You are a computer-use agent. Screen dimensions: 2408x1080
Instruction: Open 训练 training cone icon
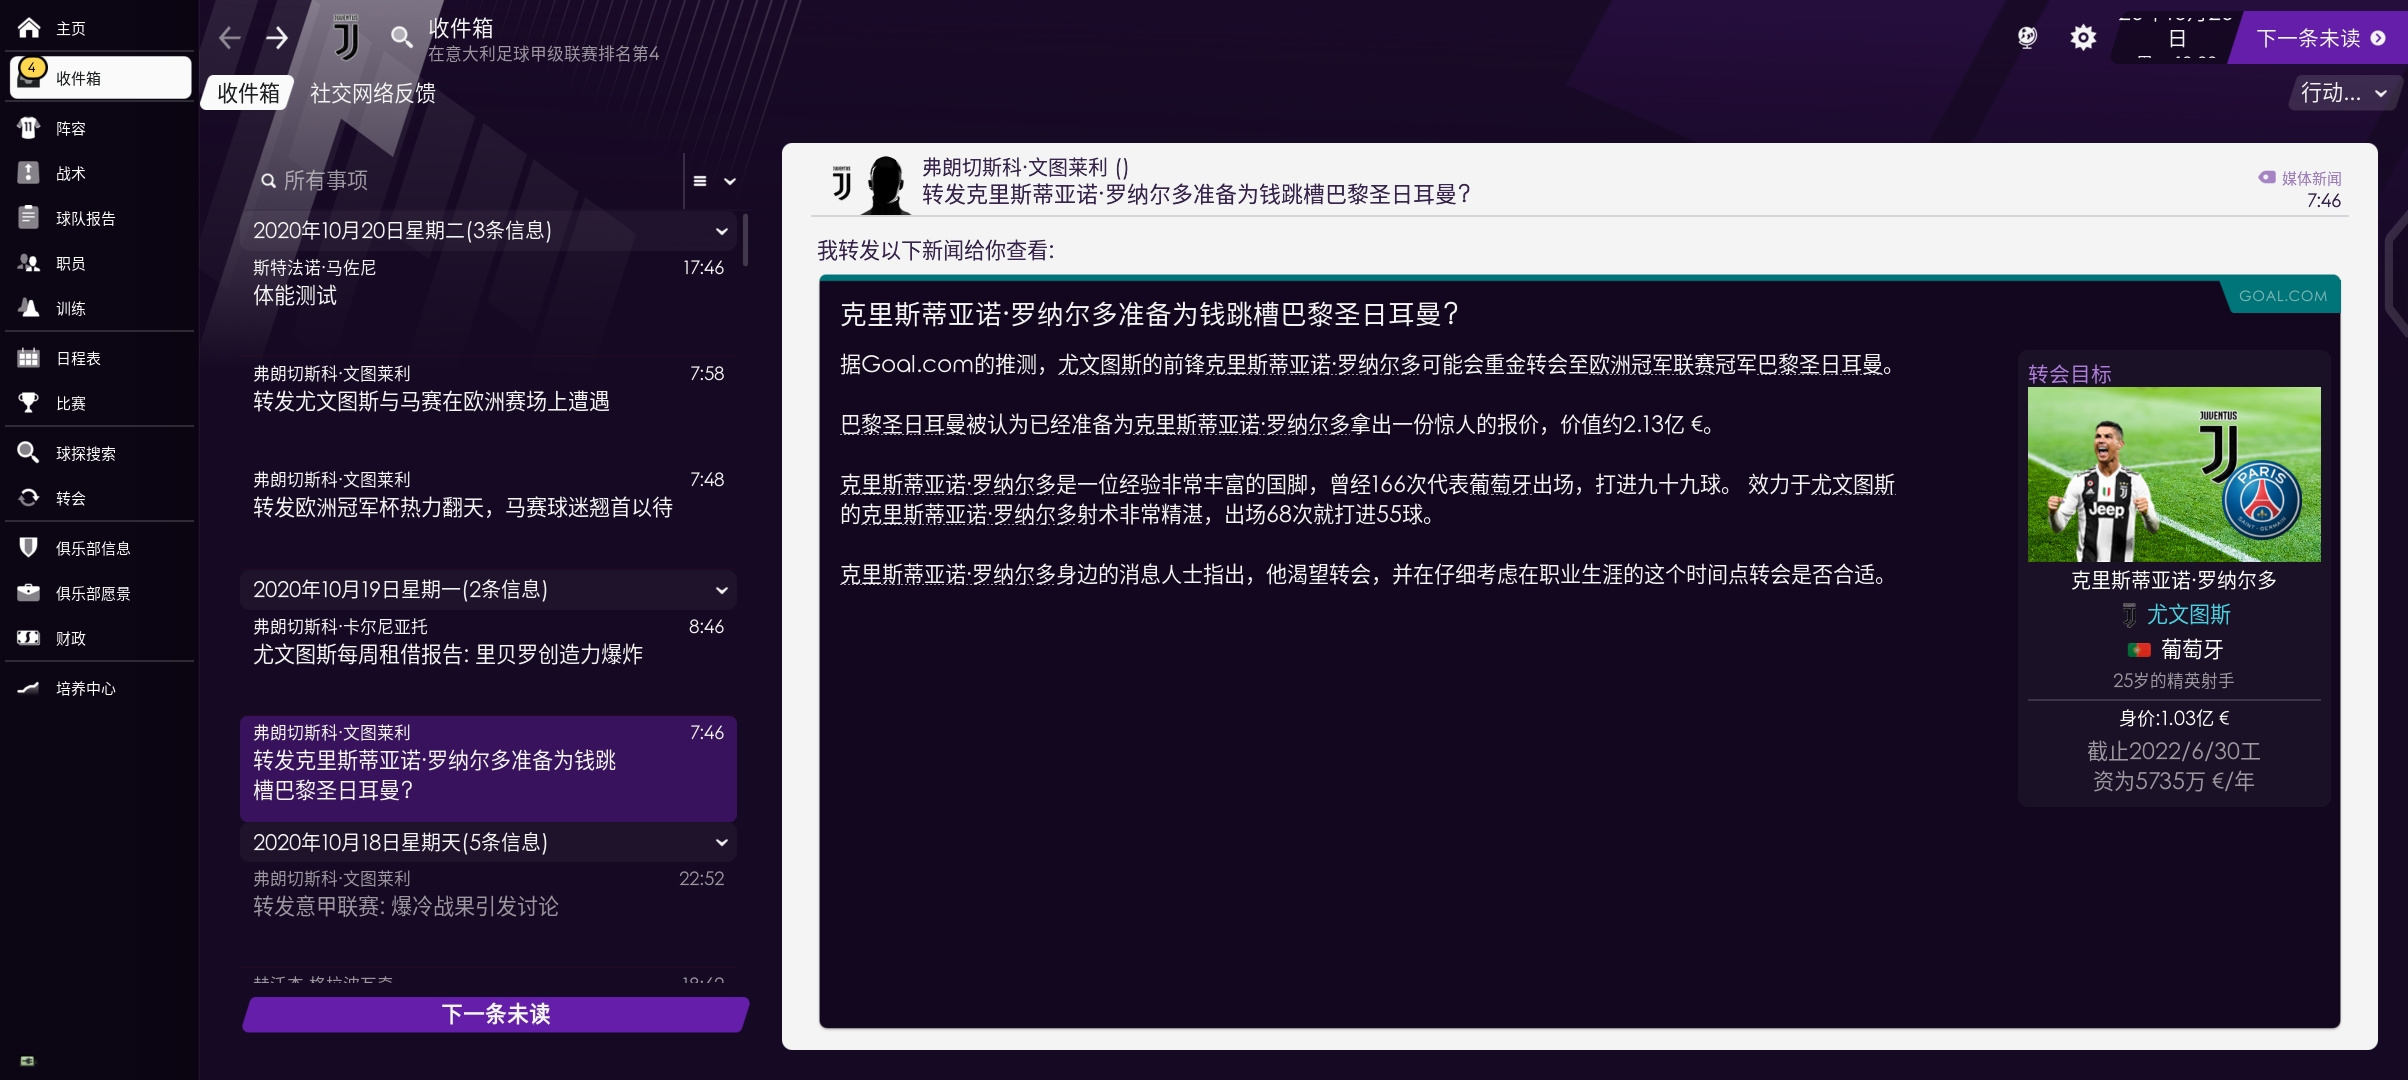click(29, 308)
